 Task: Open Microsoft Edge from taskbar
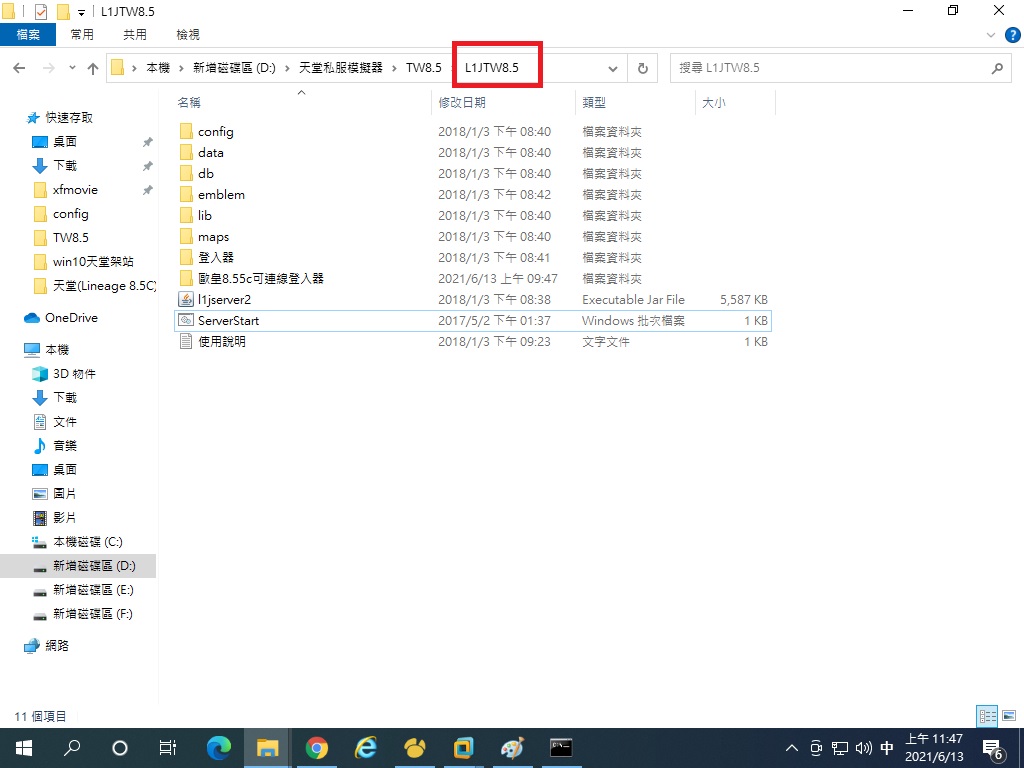point(219,748)
